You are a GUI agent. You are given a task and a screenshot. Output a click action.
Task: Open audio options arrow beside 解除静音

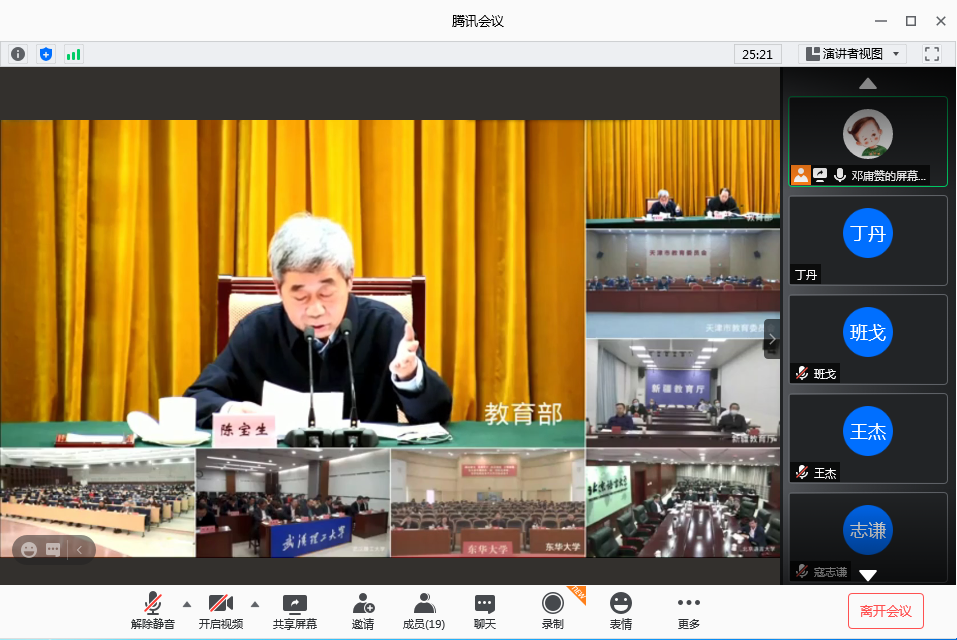tap(186, 604)
